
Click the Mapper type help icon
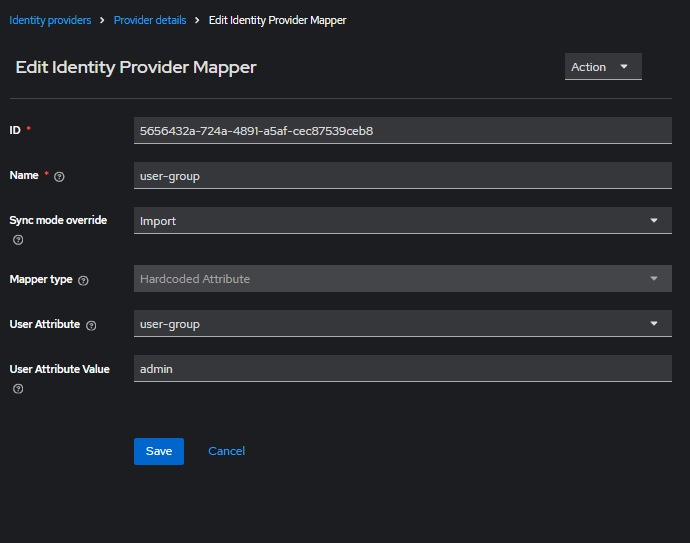point(83,280)
